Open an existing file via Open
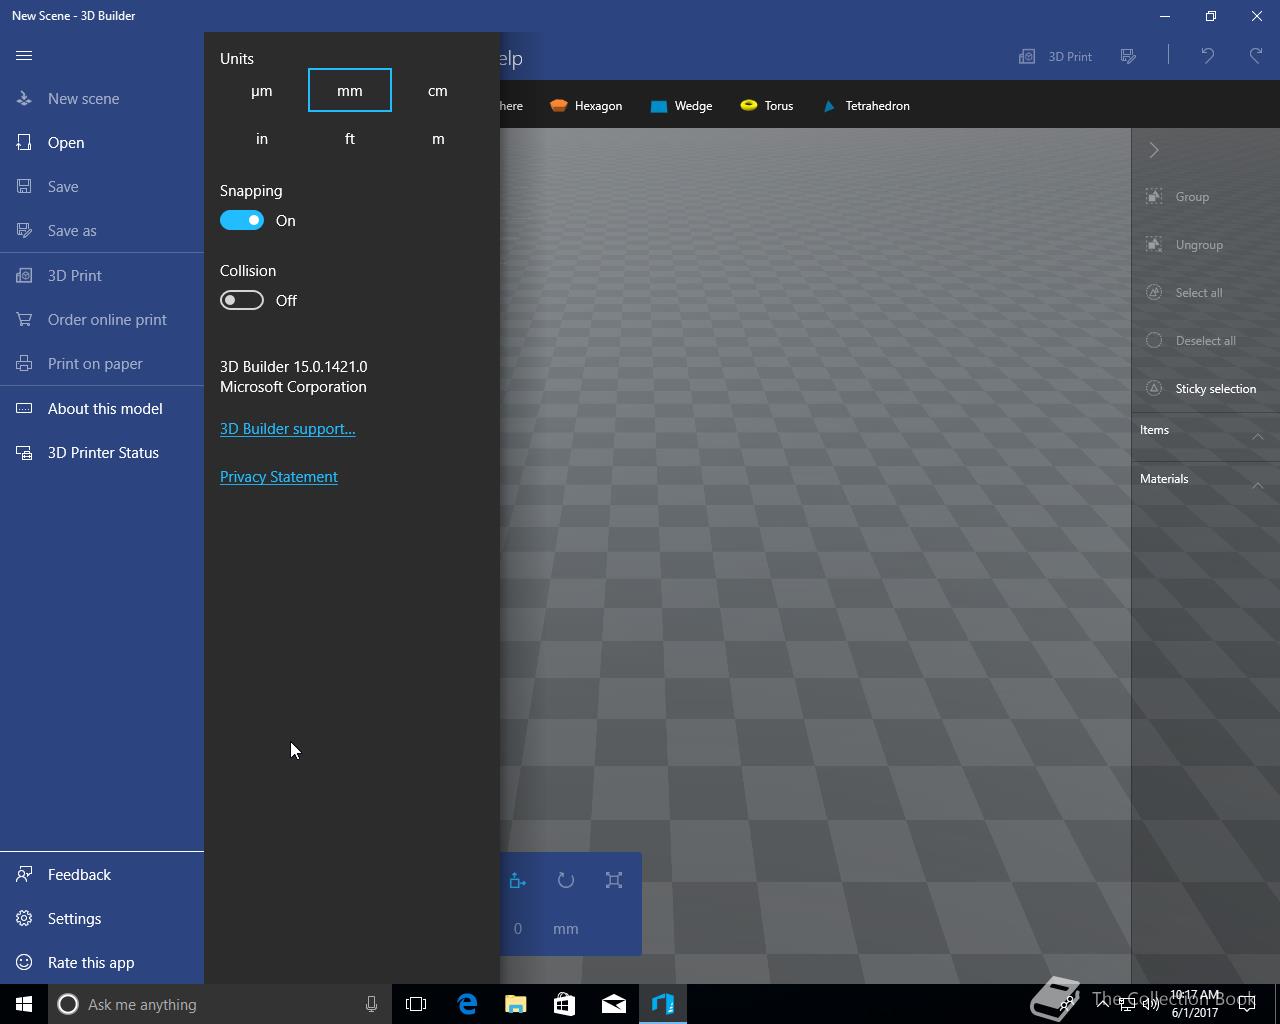1280x1024 pixels. tap(102, 142)
